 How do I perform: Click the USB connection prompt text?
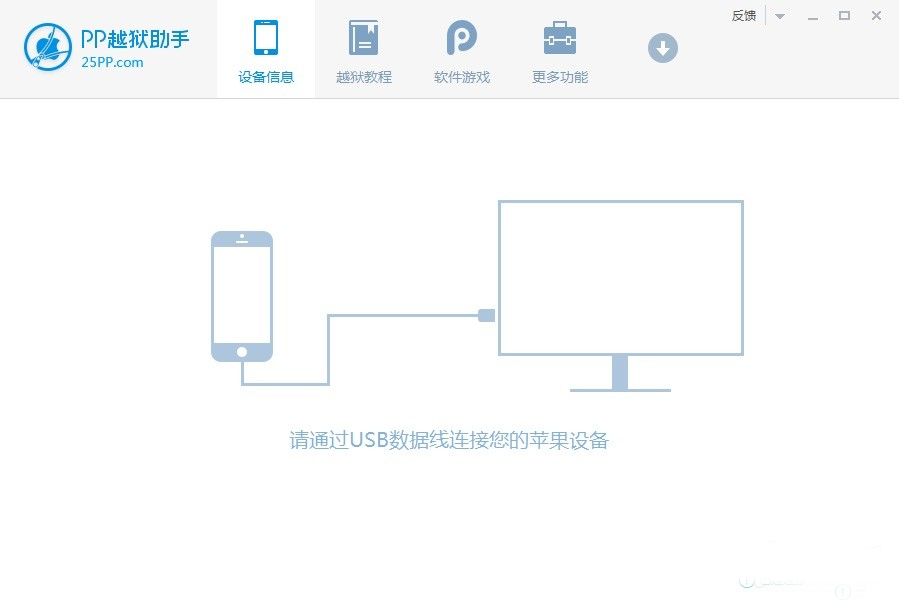[x=449, y=440]
